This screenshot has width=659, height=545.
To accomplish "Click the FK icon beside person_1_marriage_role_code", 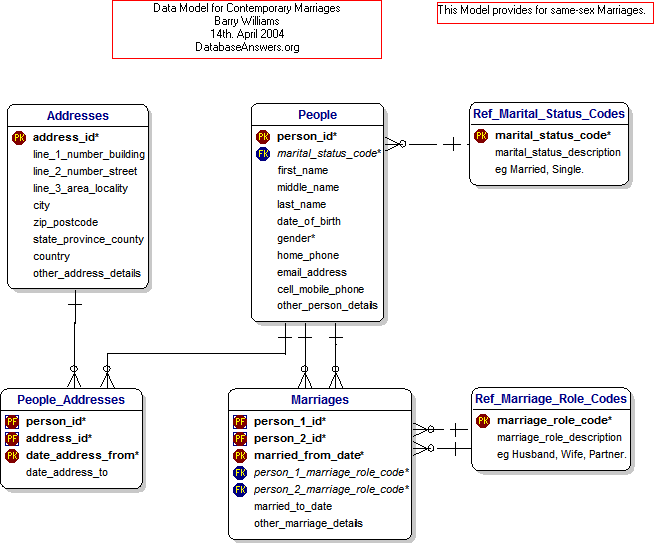I will tap(240, 473).
